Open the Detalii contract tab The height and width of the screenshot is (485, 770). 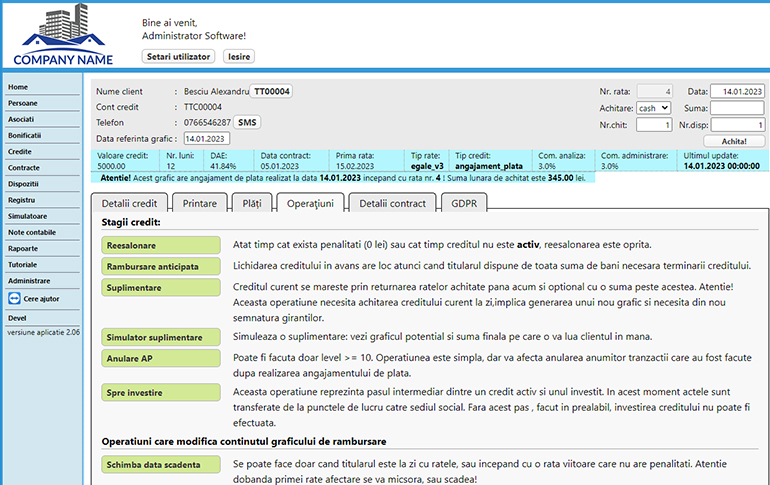coord(392,203)
